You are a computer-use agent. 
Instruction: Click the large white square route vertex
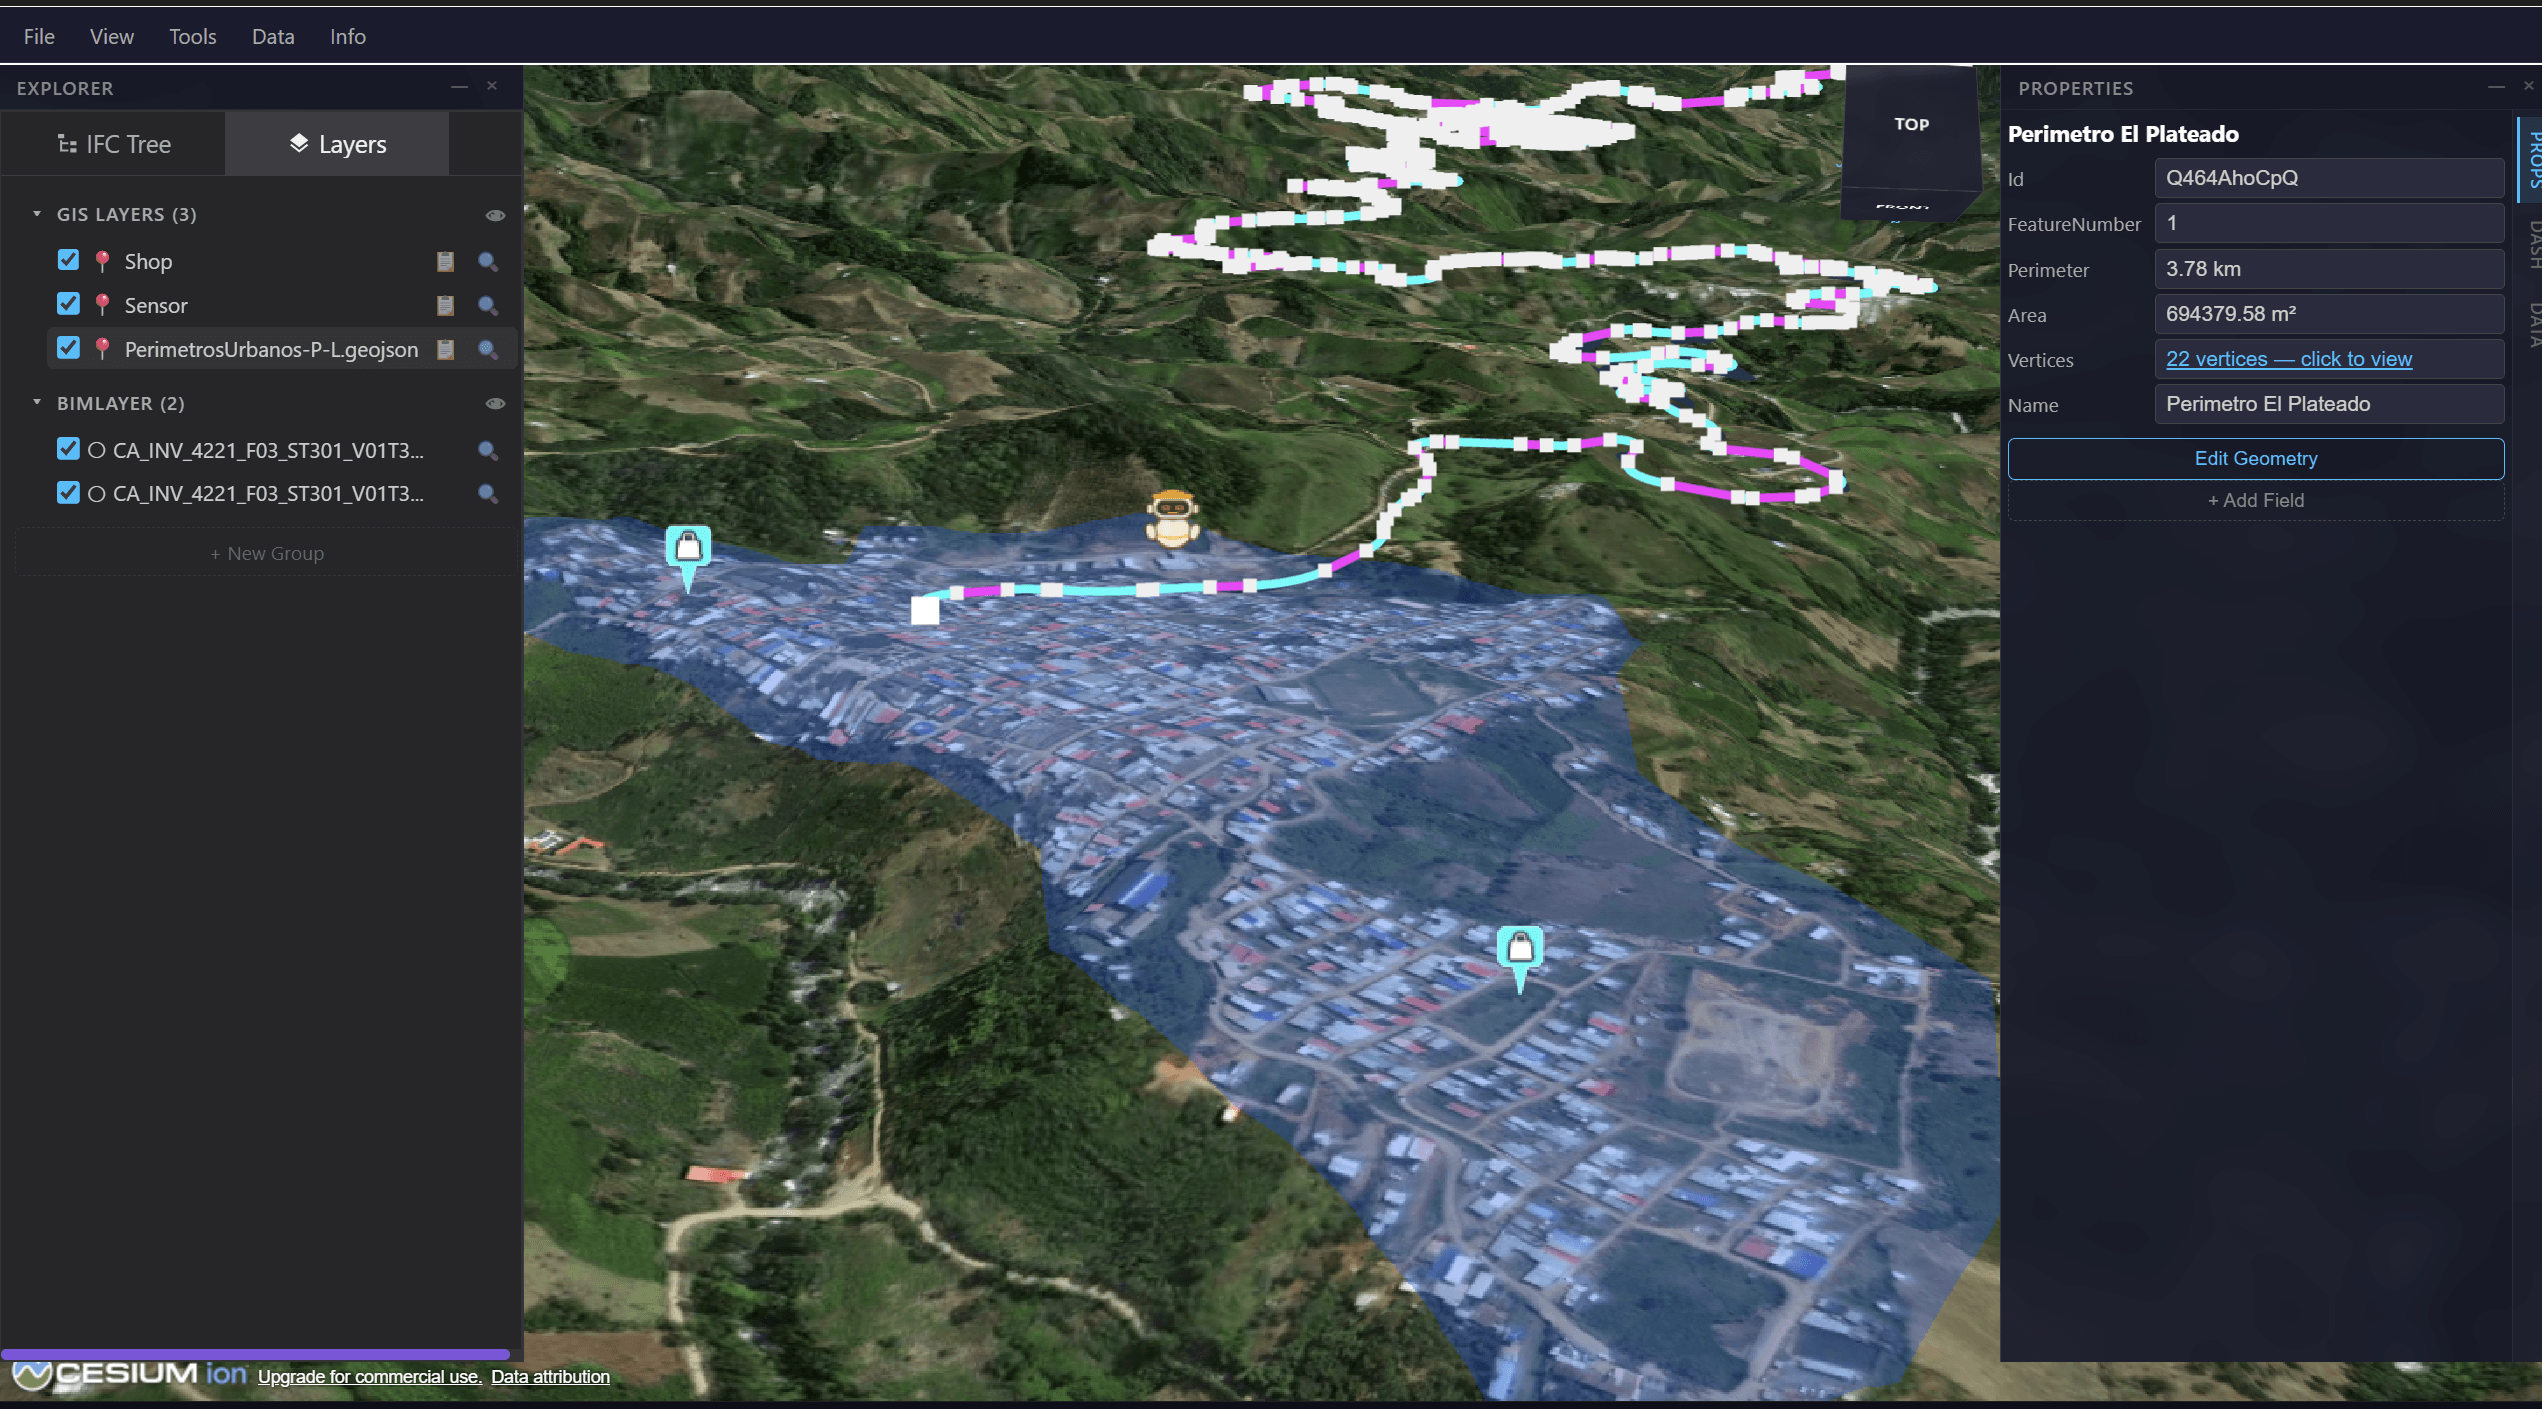tap(925, 610)
